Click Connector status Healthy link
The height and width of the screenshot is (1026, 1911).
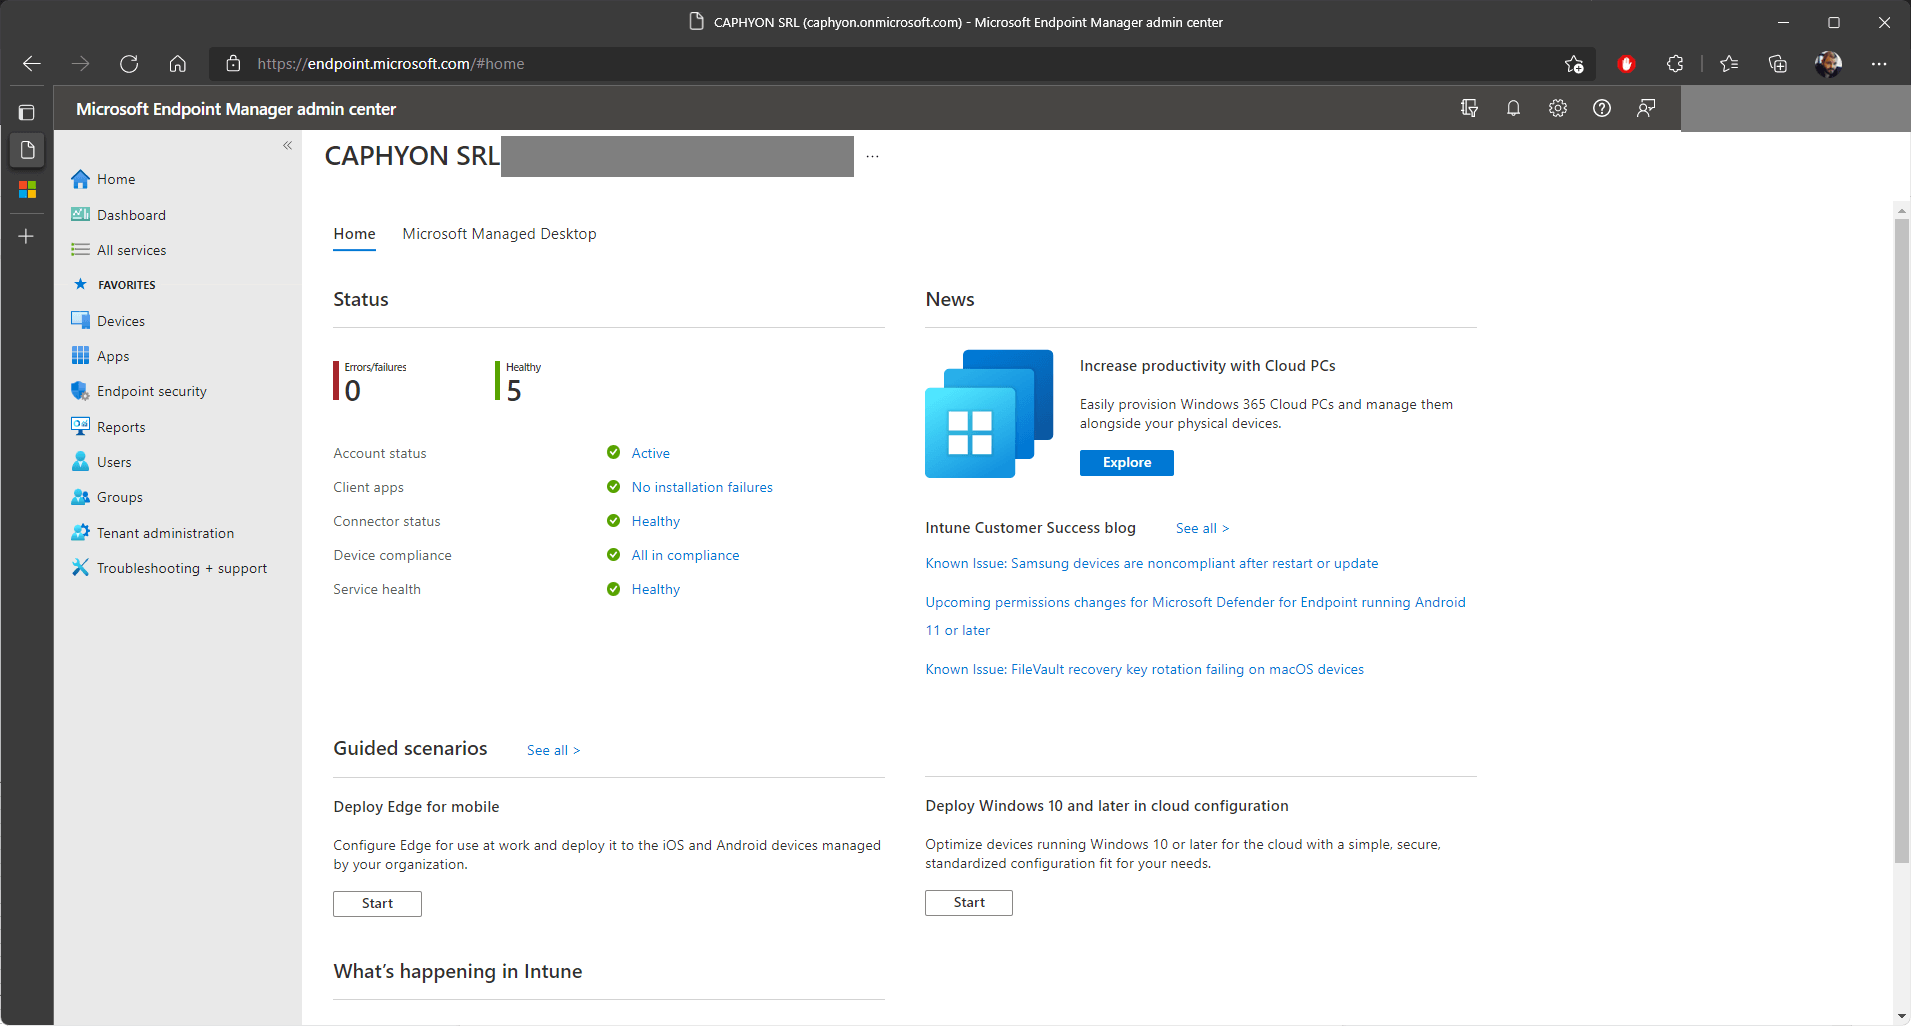(655, 521)
